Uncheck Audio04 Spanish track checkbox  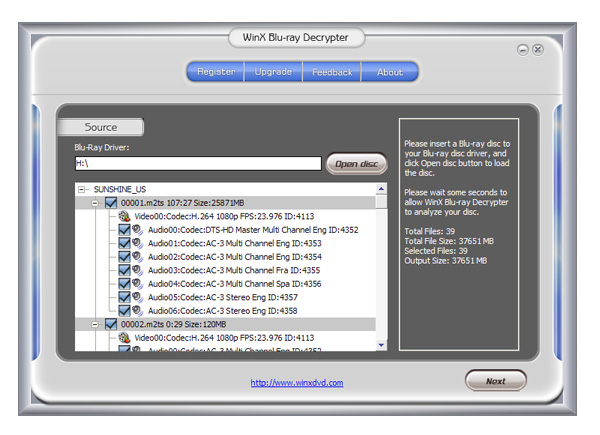(x=124, y=284)
